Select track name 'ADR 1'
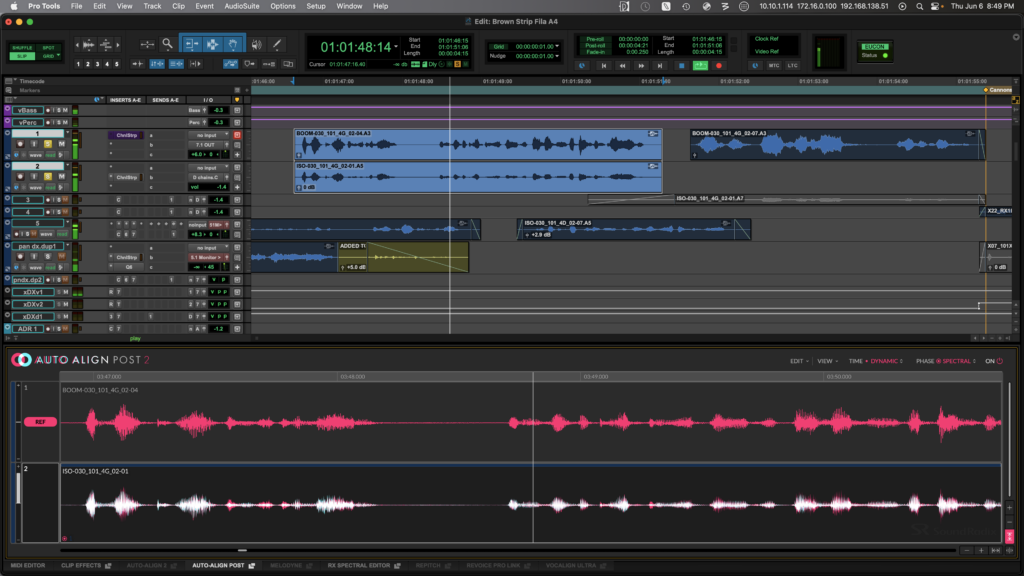The image size is (1024, 576). point(28,328)
